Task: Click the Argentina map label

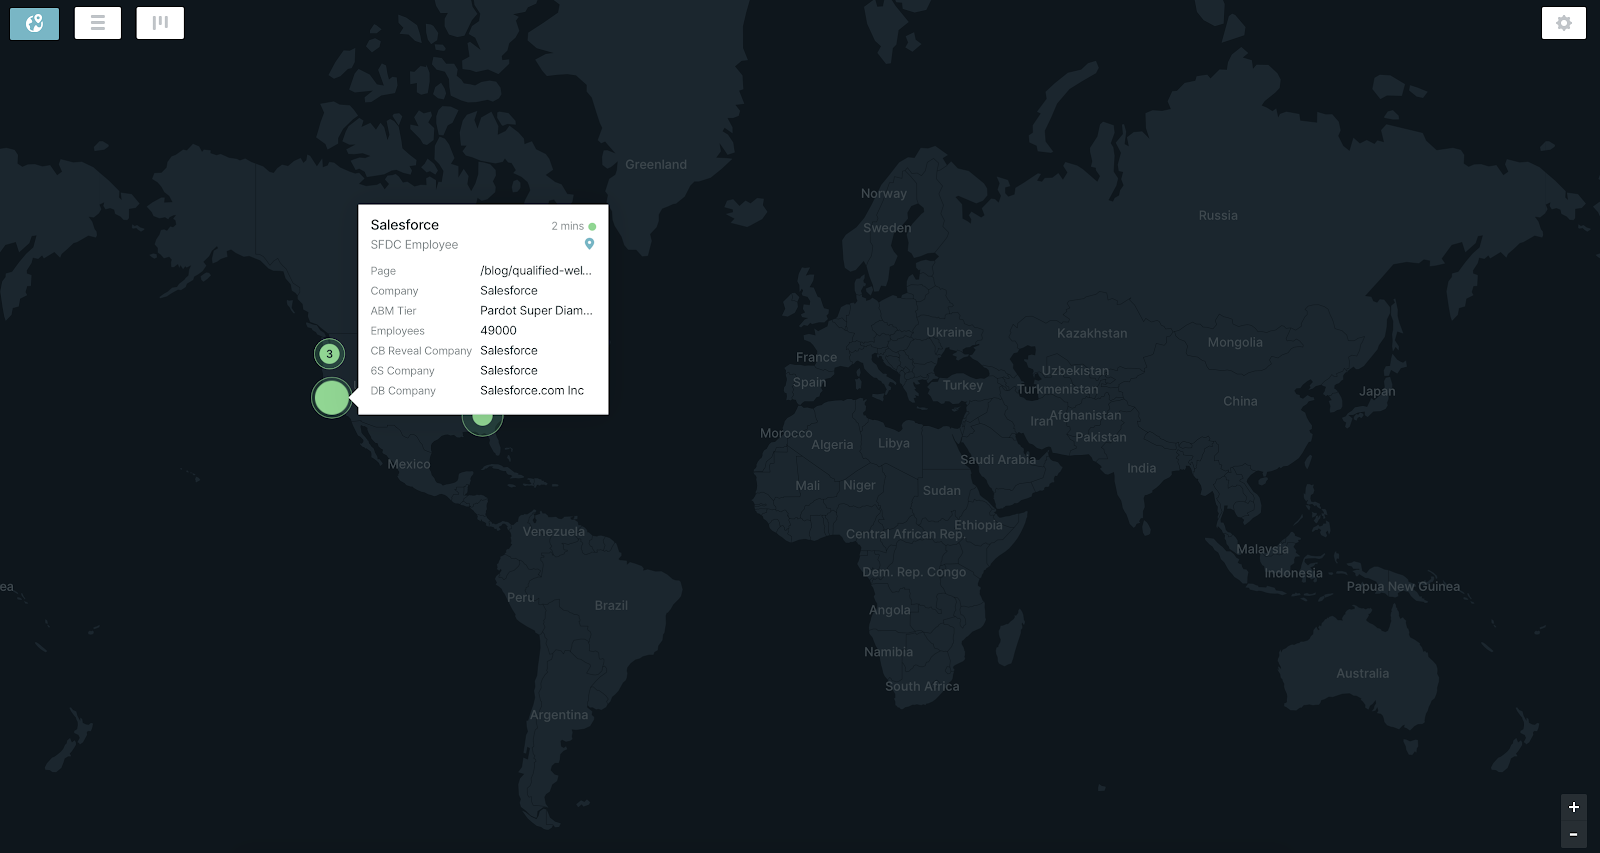Action: pyautogui.click(x=559, y=716)
